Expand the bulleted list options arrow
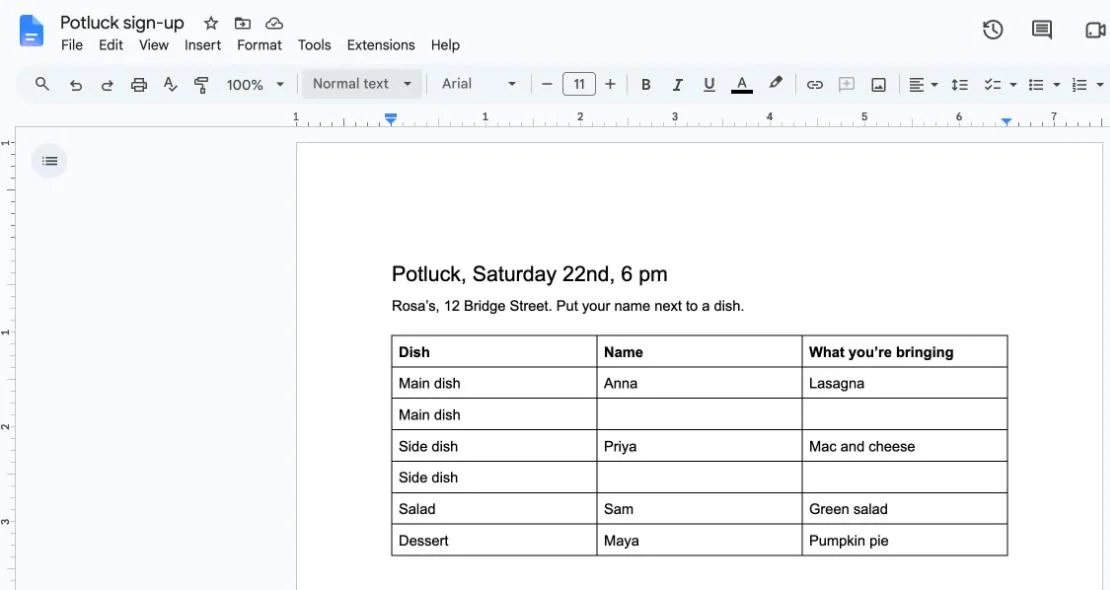This screenshot has height=590, width=1110. point(1056,85)
